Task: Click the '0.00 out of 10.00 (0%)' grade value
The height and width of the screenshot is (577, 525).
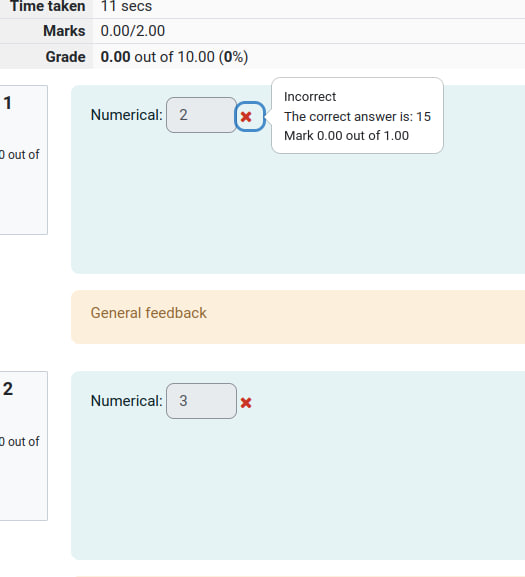Action: (174, 57)
